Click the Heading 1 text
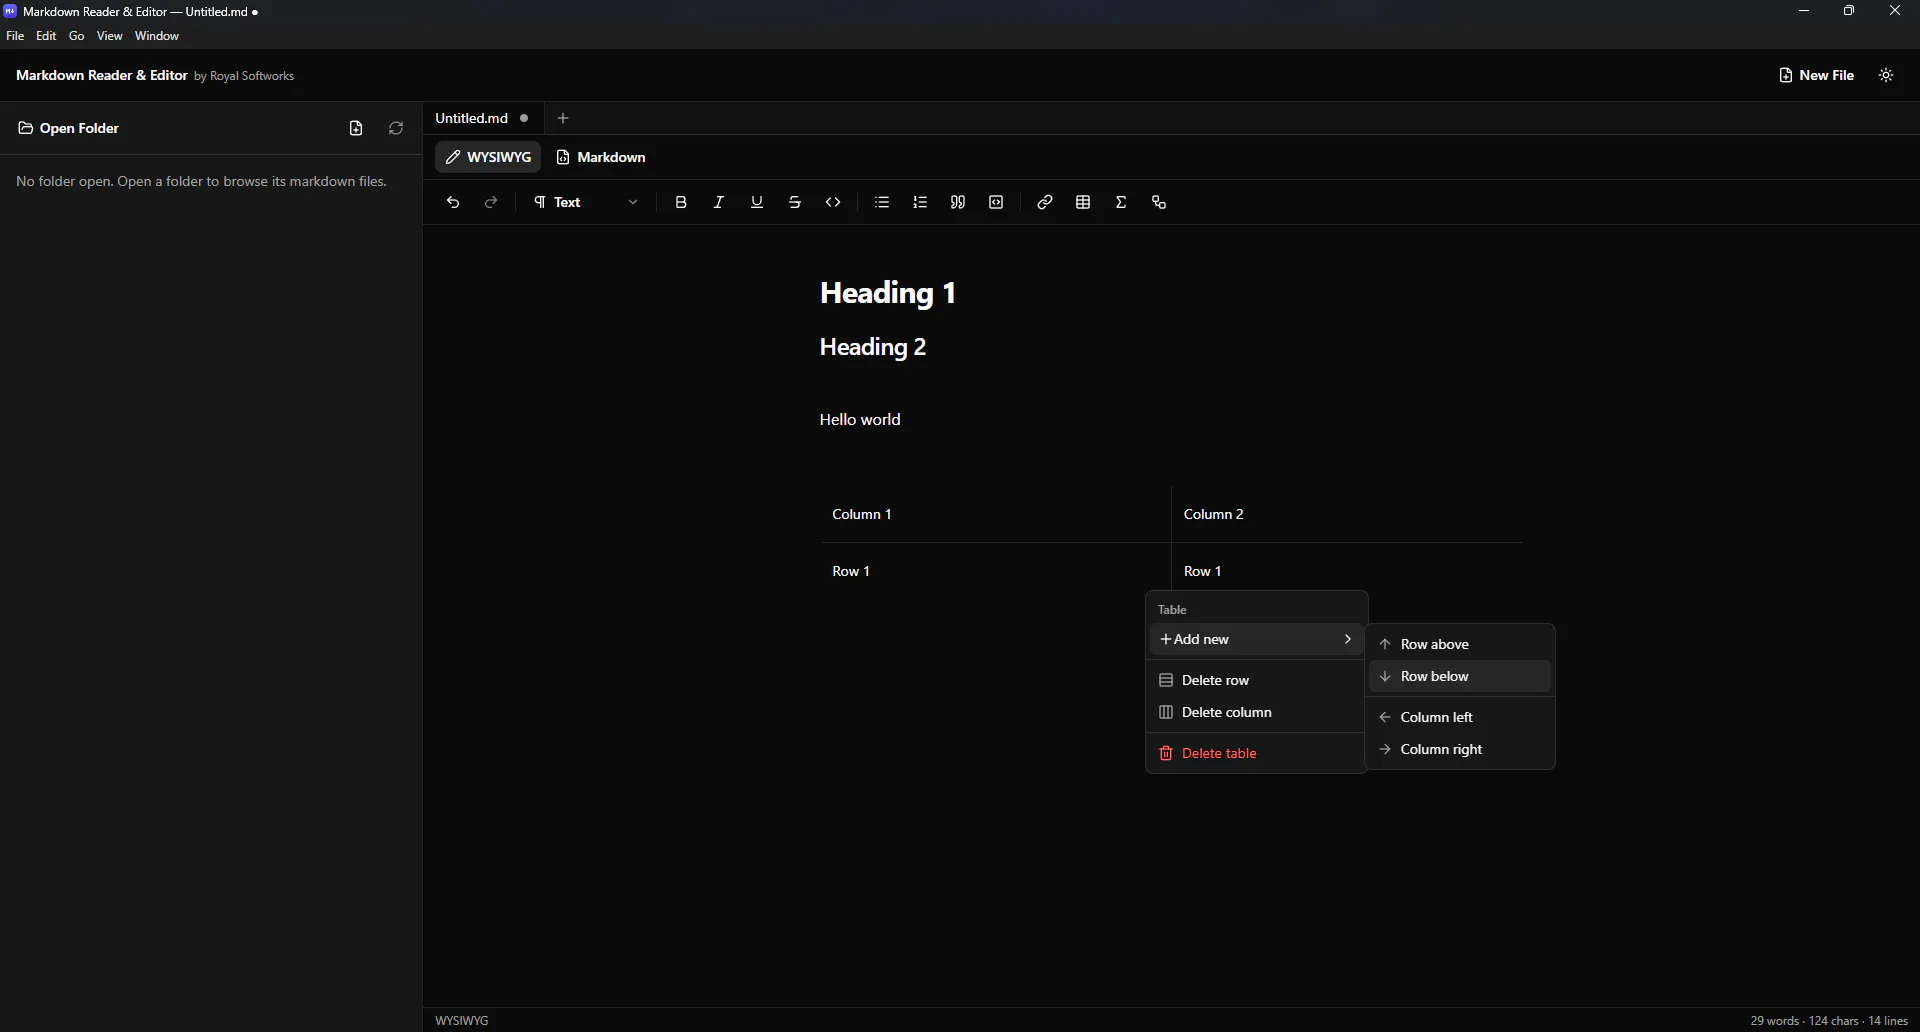The width and height of the screenshot is (1920, 1032). pos(888,293)
